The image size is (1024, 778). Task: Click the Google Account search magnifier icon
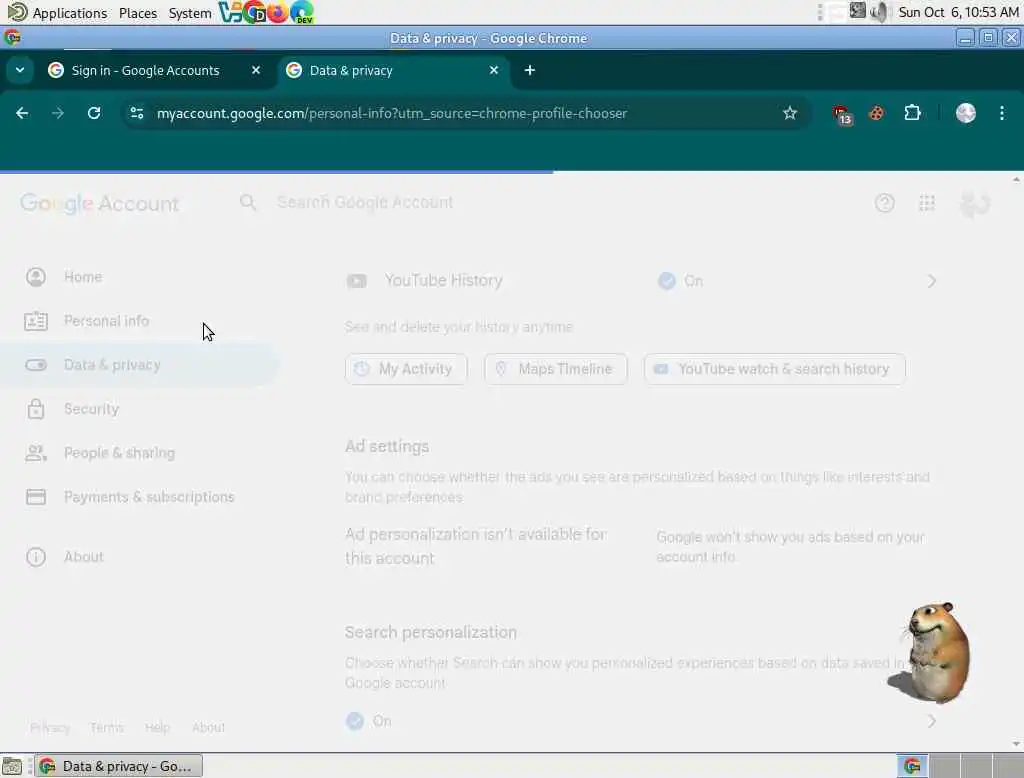click(x=248, y=203)
